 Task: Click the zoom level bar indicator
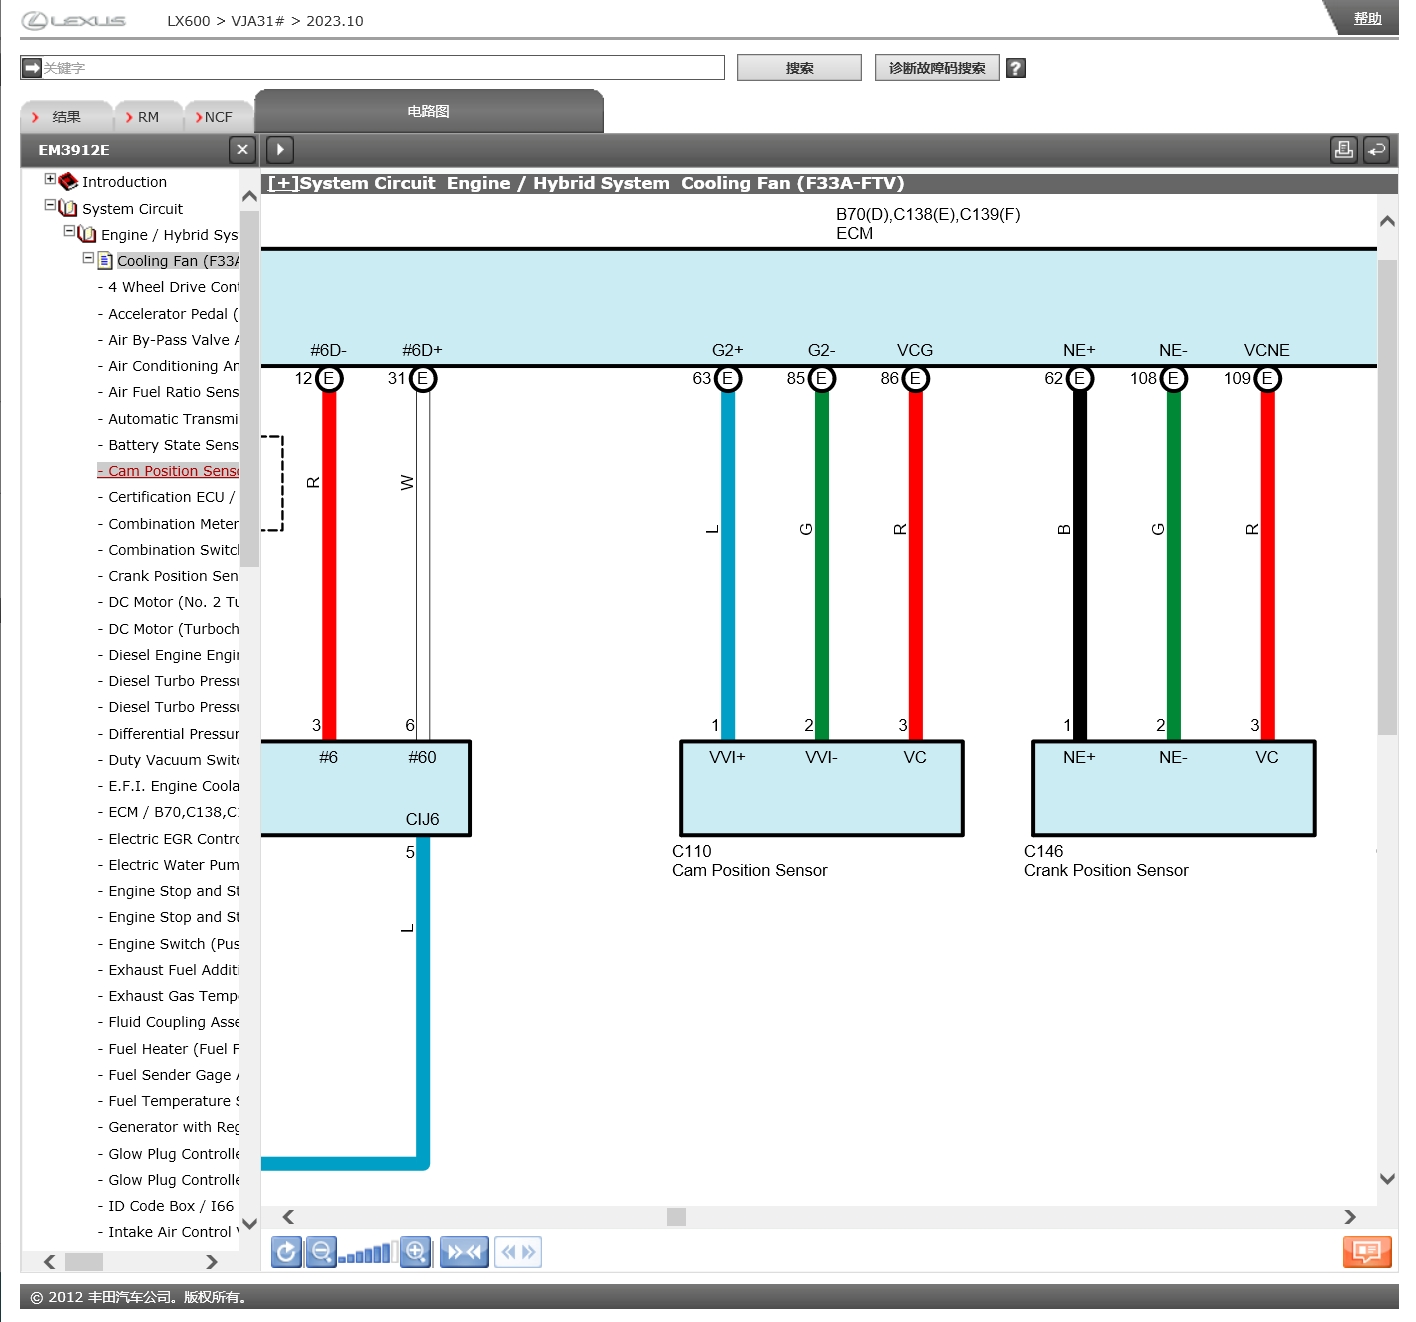(x=367, y=1254)
